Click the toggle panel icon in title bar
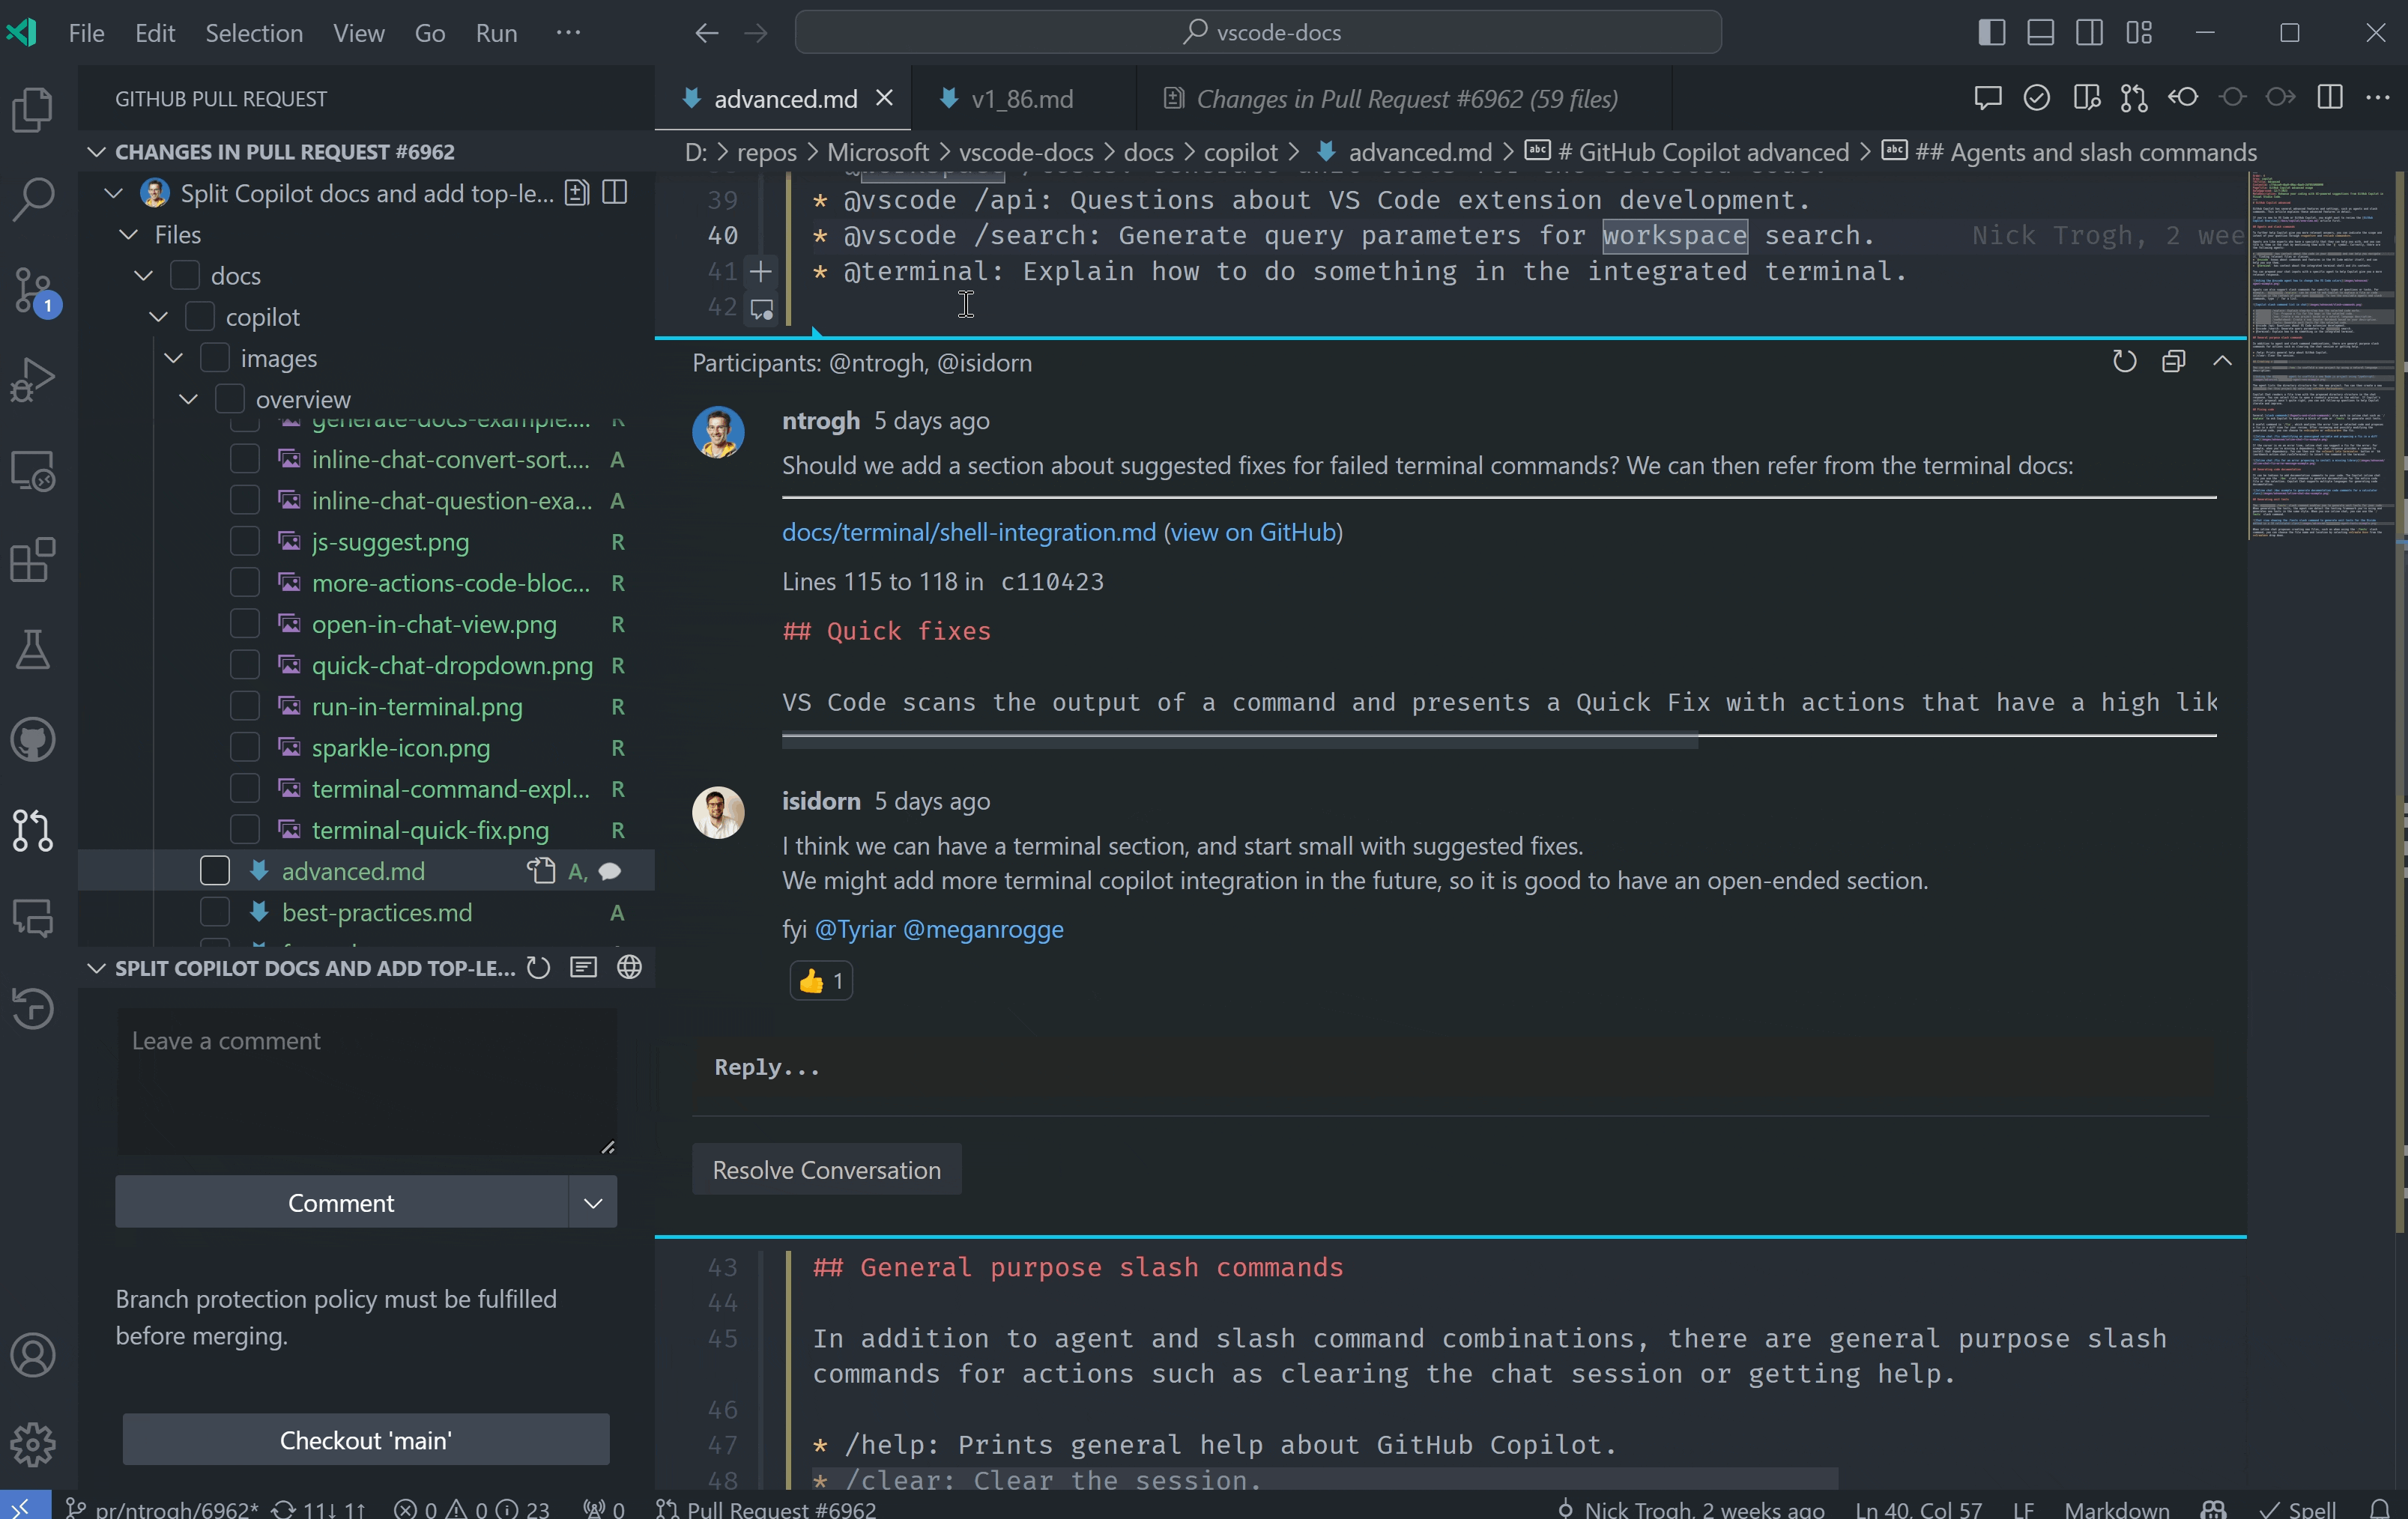Viewport: 2408px width, 1519px height. click(x=2042, y=31)
